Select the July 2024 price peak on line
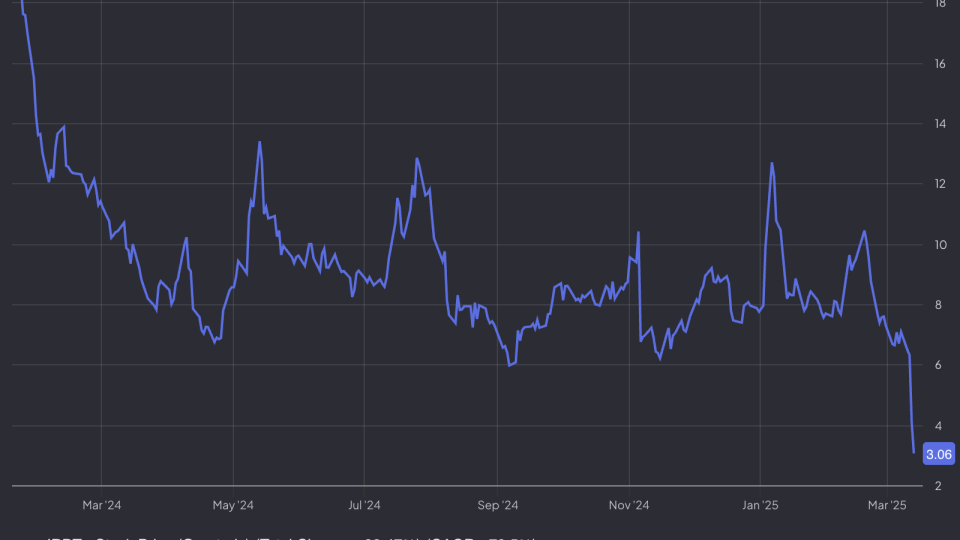Viewport: 960px width, 540px height. pyautogui.click(x=417, y=158)
